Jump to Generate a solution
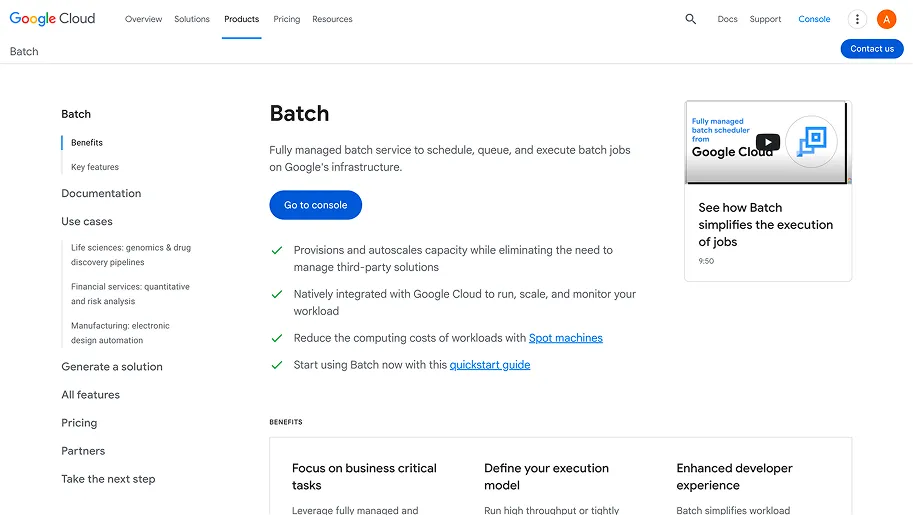Viewport: 913px width, 515px height. coord(112,366)
